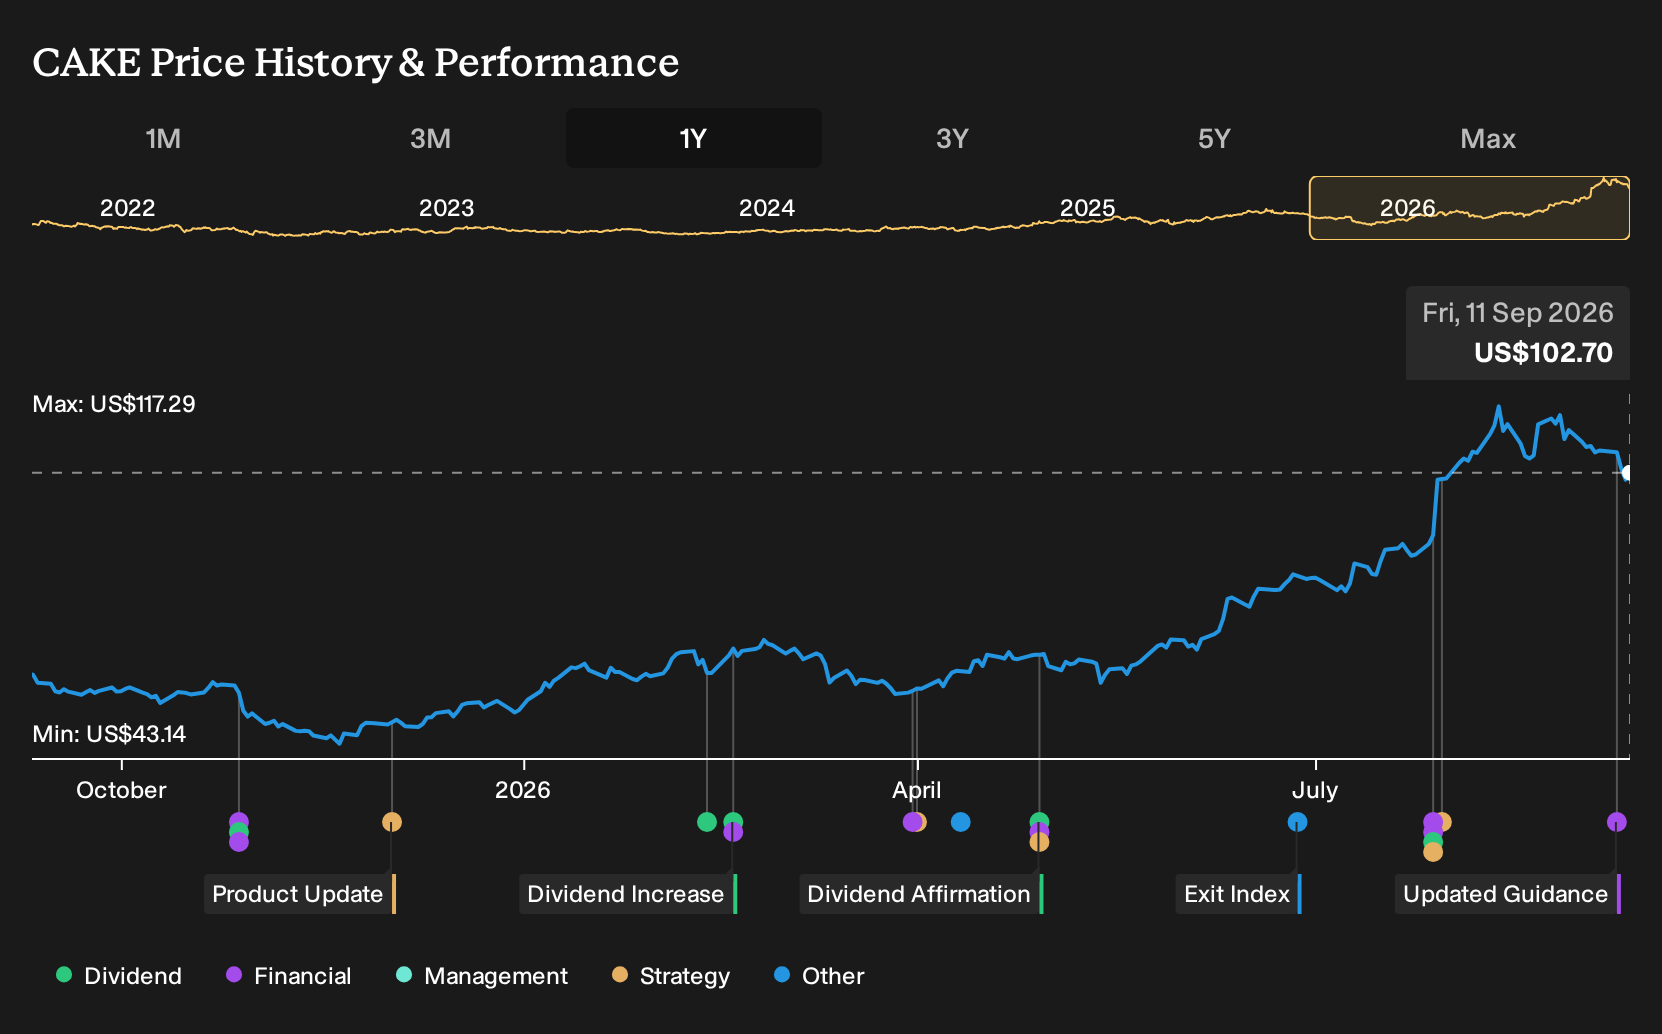Select the active 1Y range tab
1662x1034 pixels.
694,138
